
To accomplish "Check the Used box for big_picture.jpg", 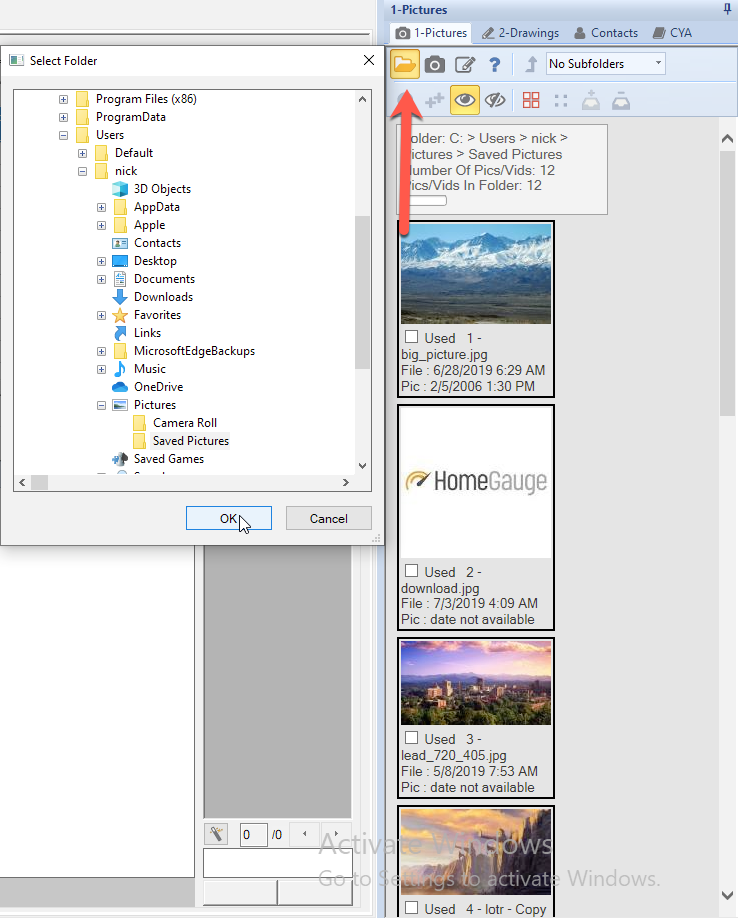I will point(411,337).
